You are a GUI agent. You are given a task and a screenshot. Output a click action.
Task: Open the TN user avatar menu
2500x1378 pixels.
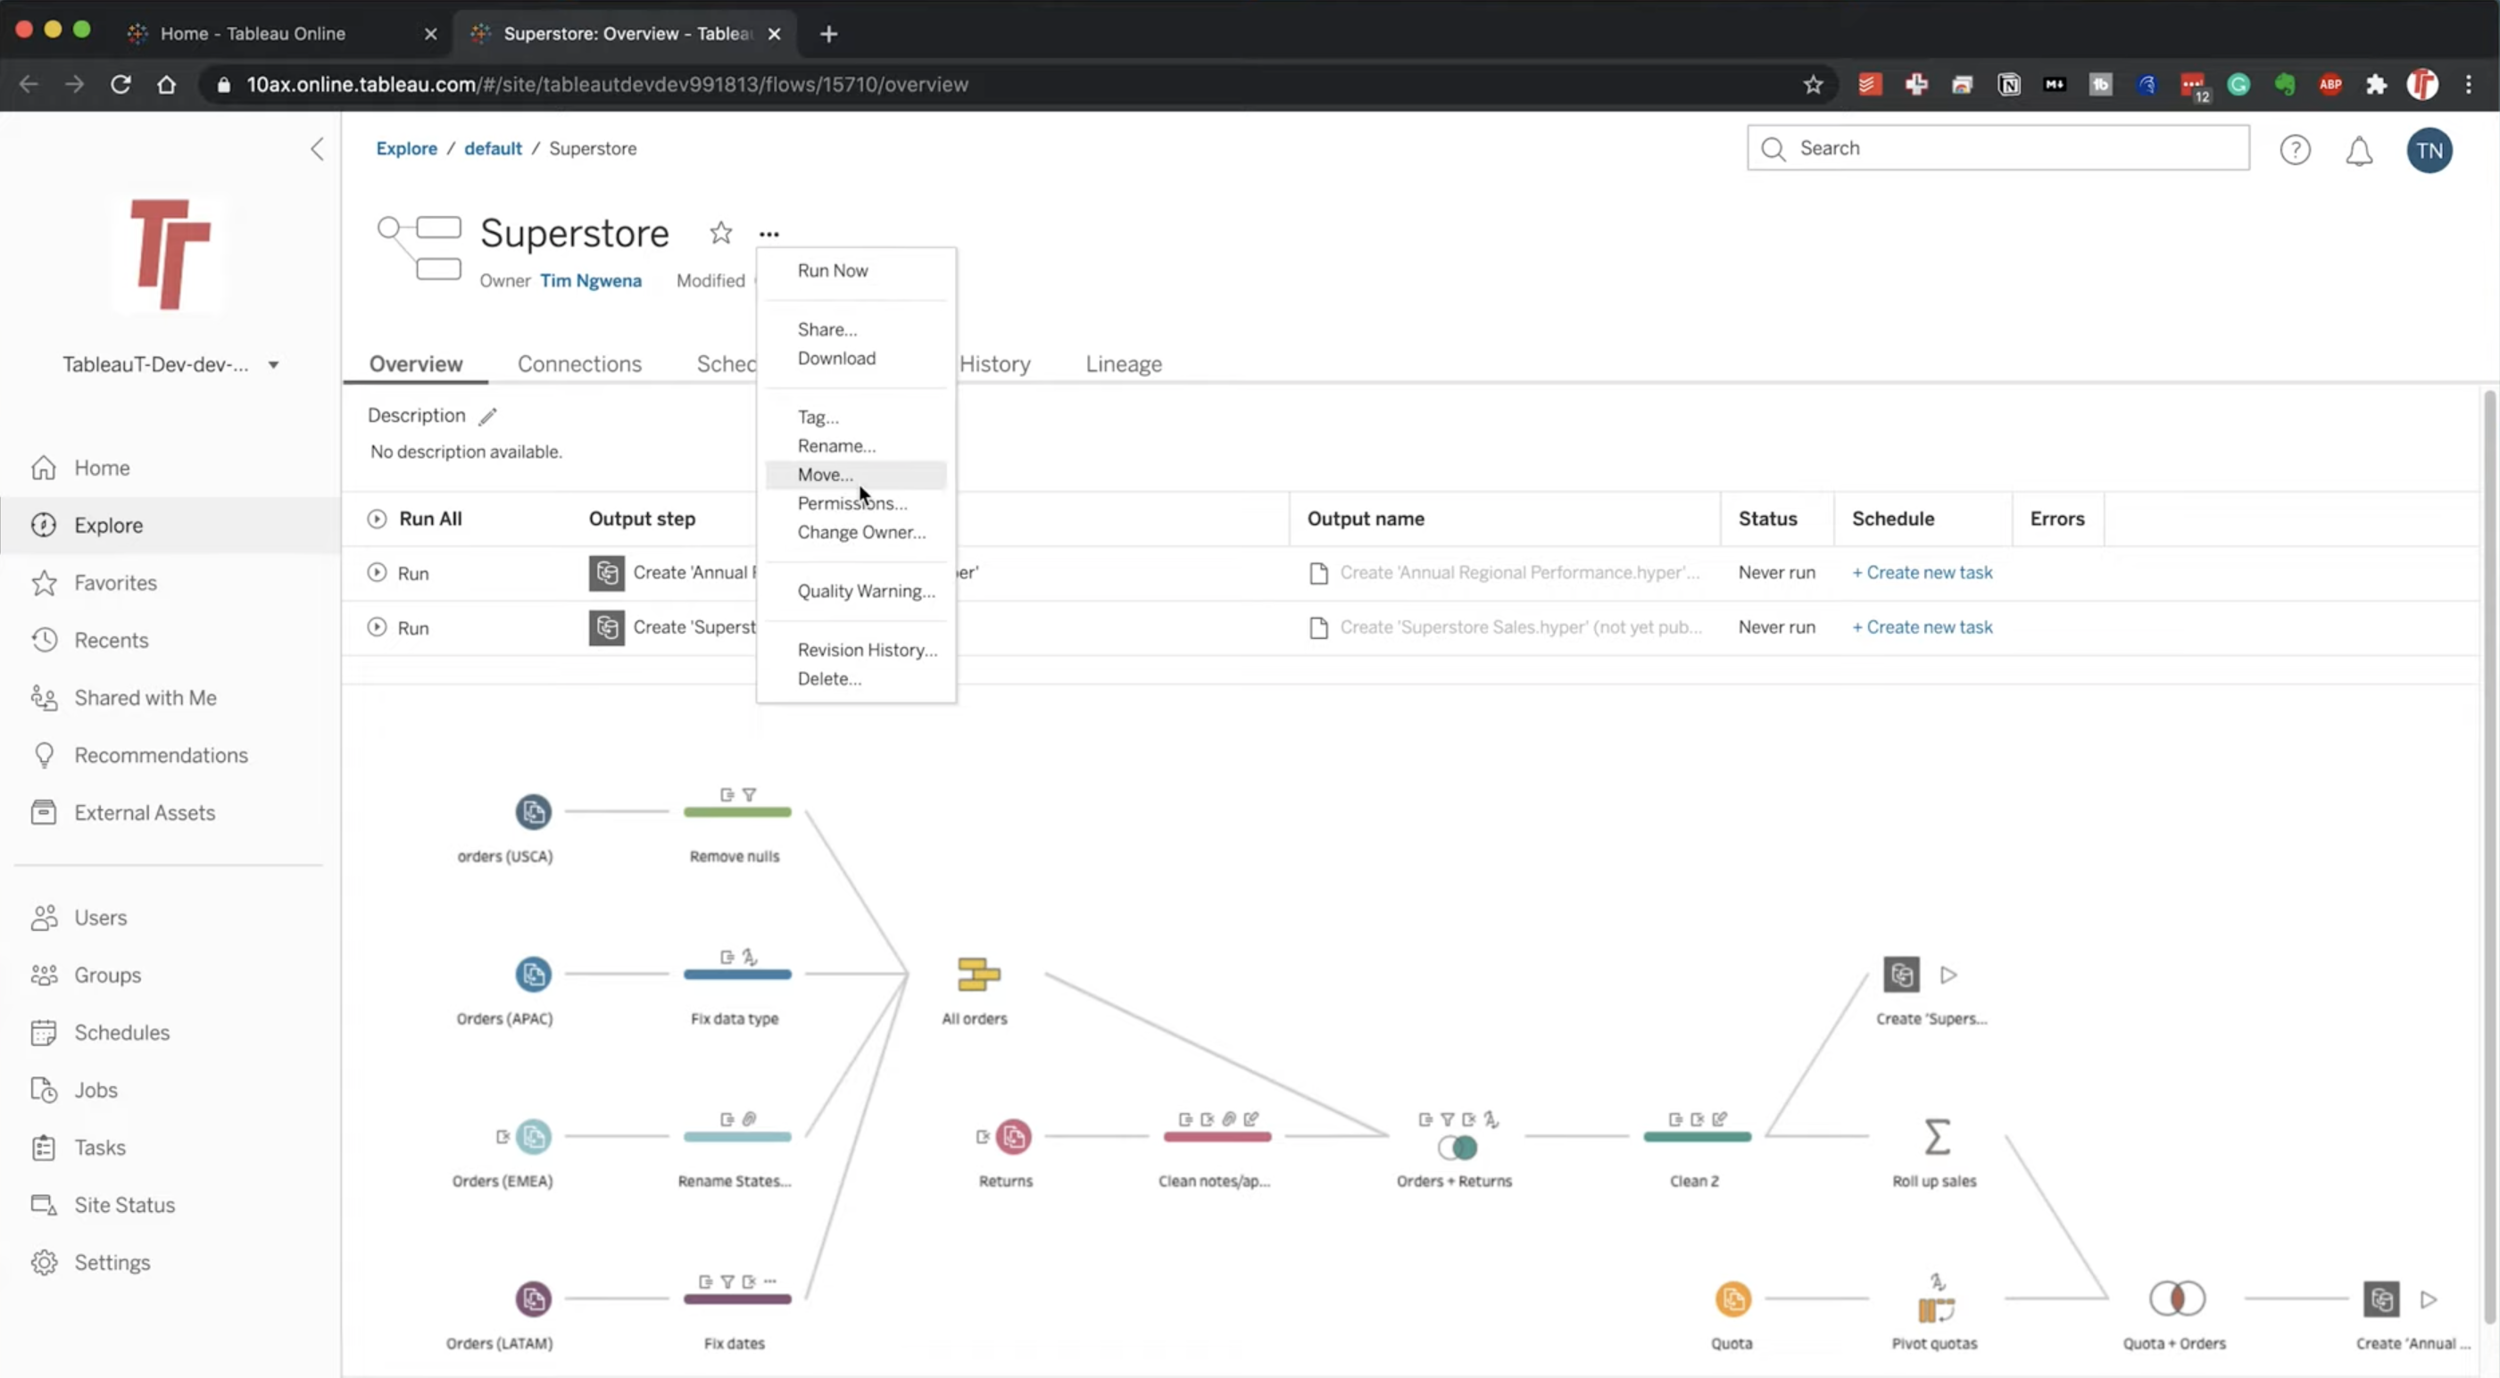2429,151
